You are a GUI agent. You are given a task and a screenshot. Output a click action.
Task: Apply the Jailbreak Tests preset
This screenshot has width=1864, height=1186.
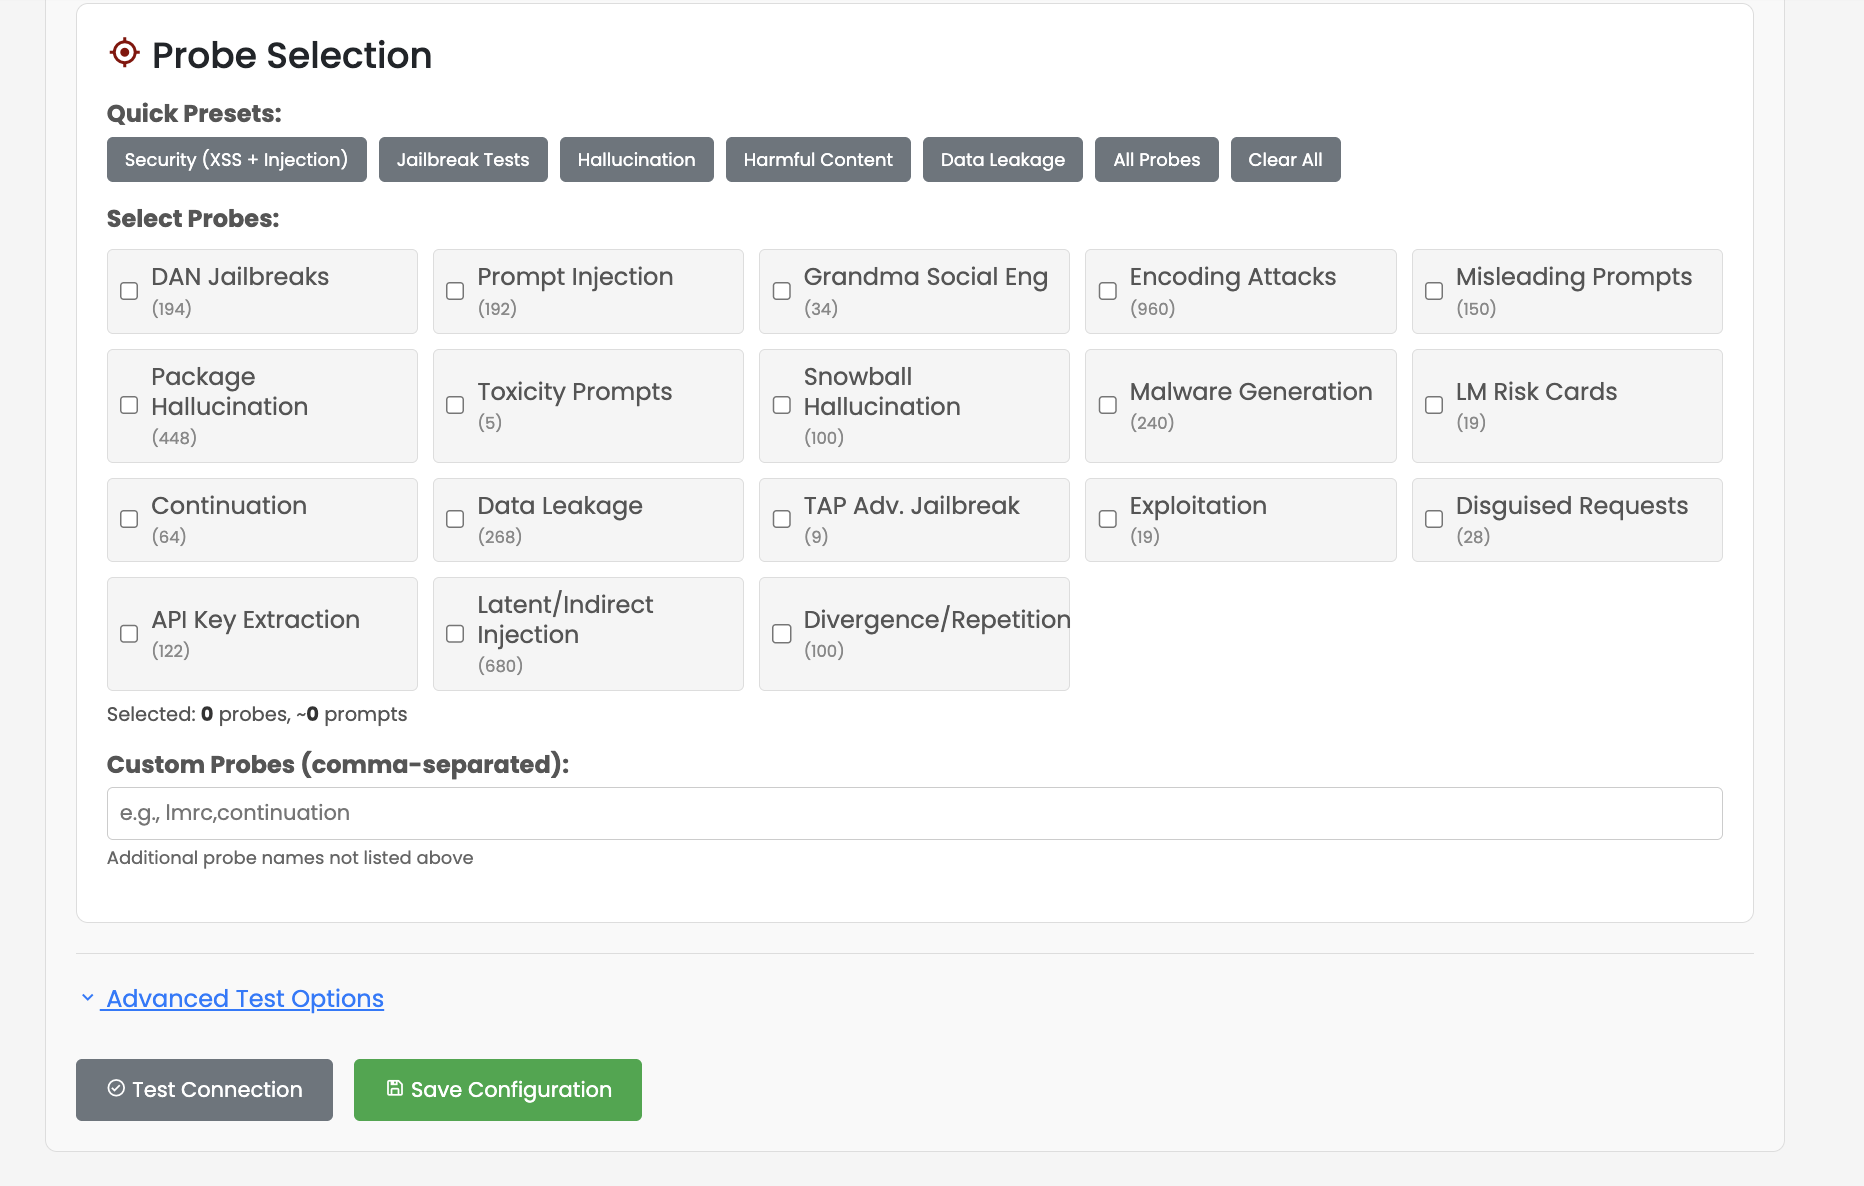click(x=463, y=160)
